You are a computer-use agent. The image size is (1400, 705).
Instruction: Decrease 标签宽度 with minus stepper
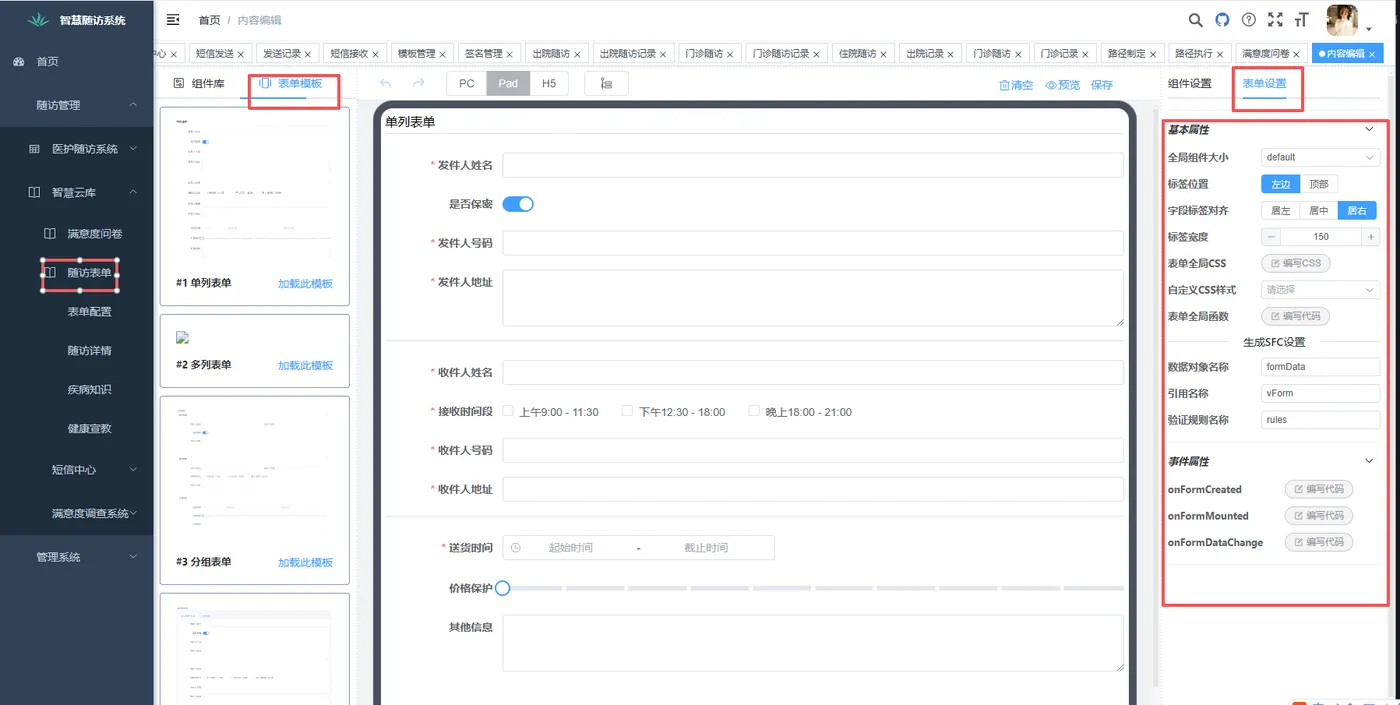(1270, 237)
